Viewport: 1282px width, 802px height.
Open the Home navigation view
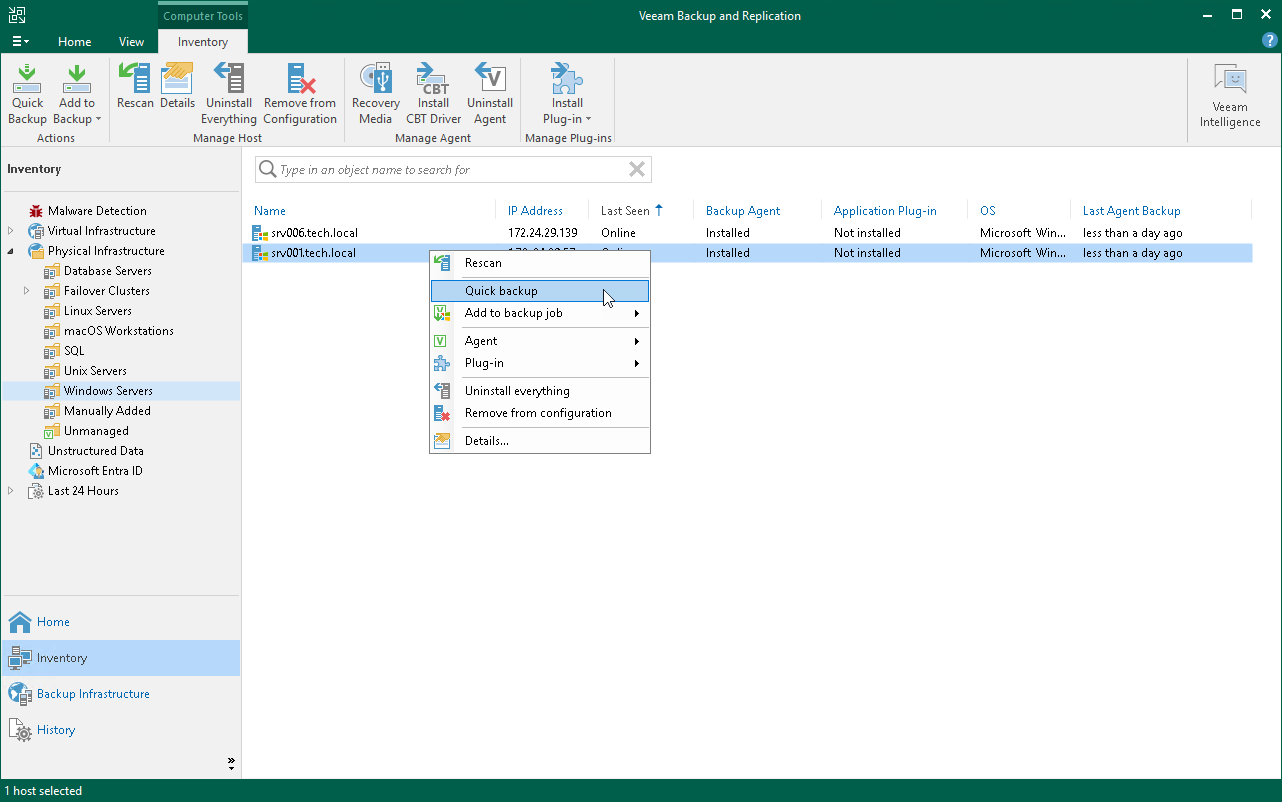click(121, 622)
